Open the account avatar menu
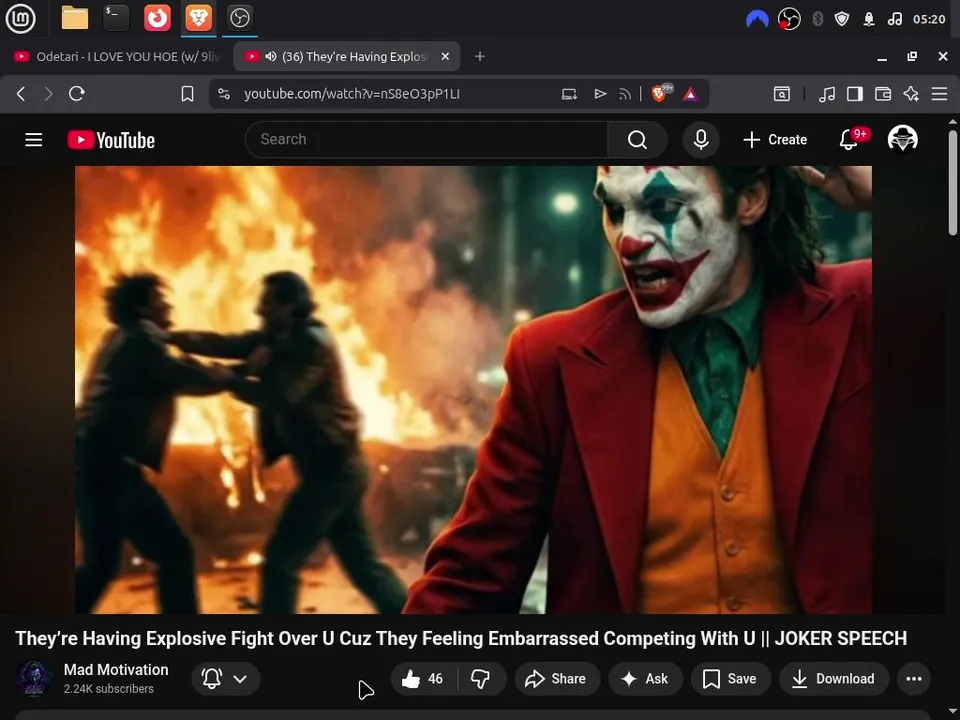 902,139
